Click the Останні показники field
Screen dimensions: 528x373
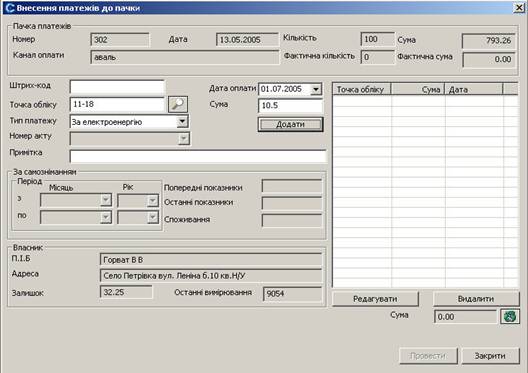[292, 203]
